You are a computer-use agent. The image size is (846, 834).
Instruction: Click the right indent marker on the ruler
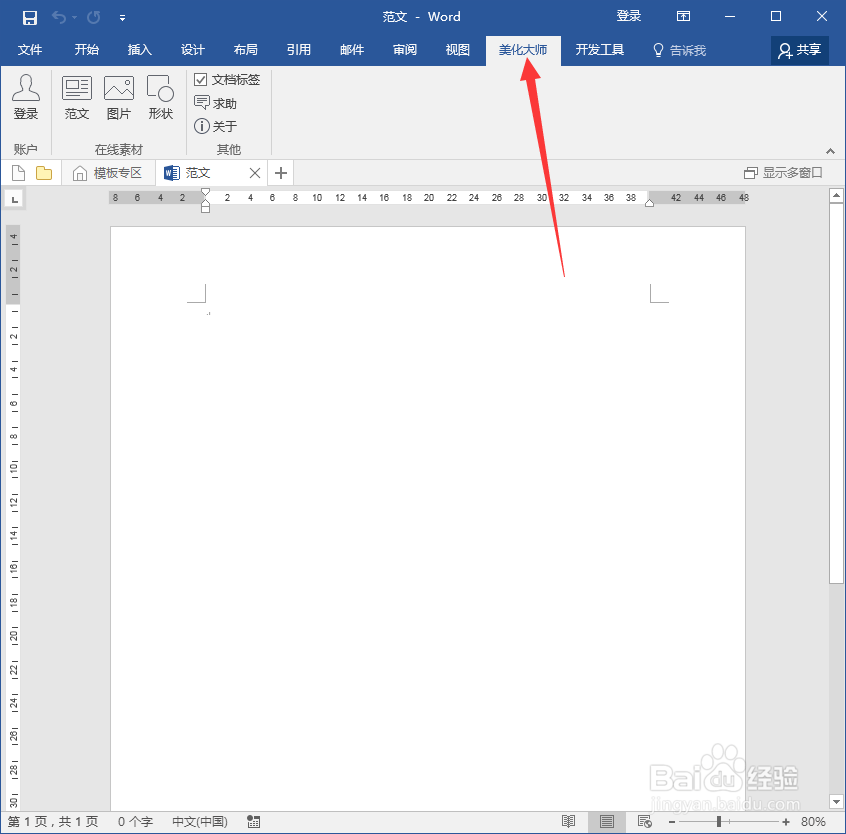tap(650, 203)
